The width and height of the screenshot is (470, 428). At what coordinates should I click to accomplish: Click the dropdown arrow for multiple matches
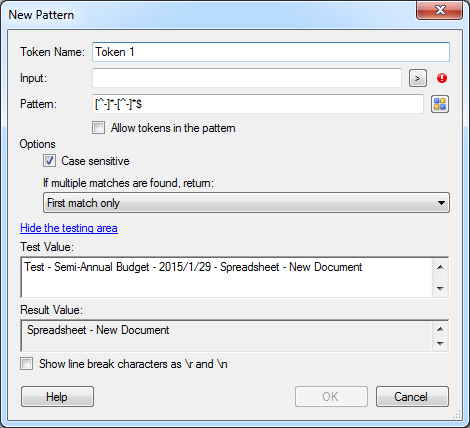tap(441, 203)
